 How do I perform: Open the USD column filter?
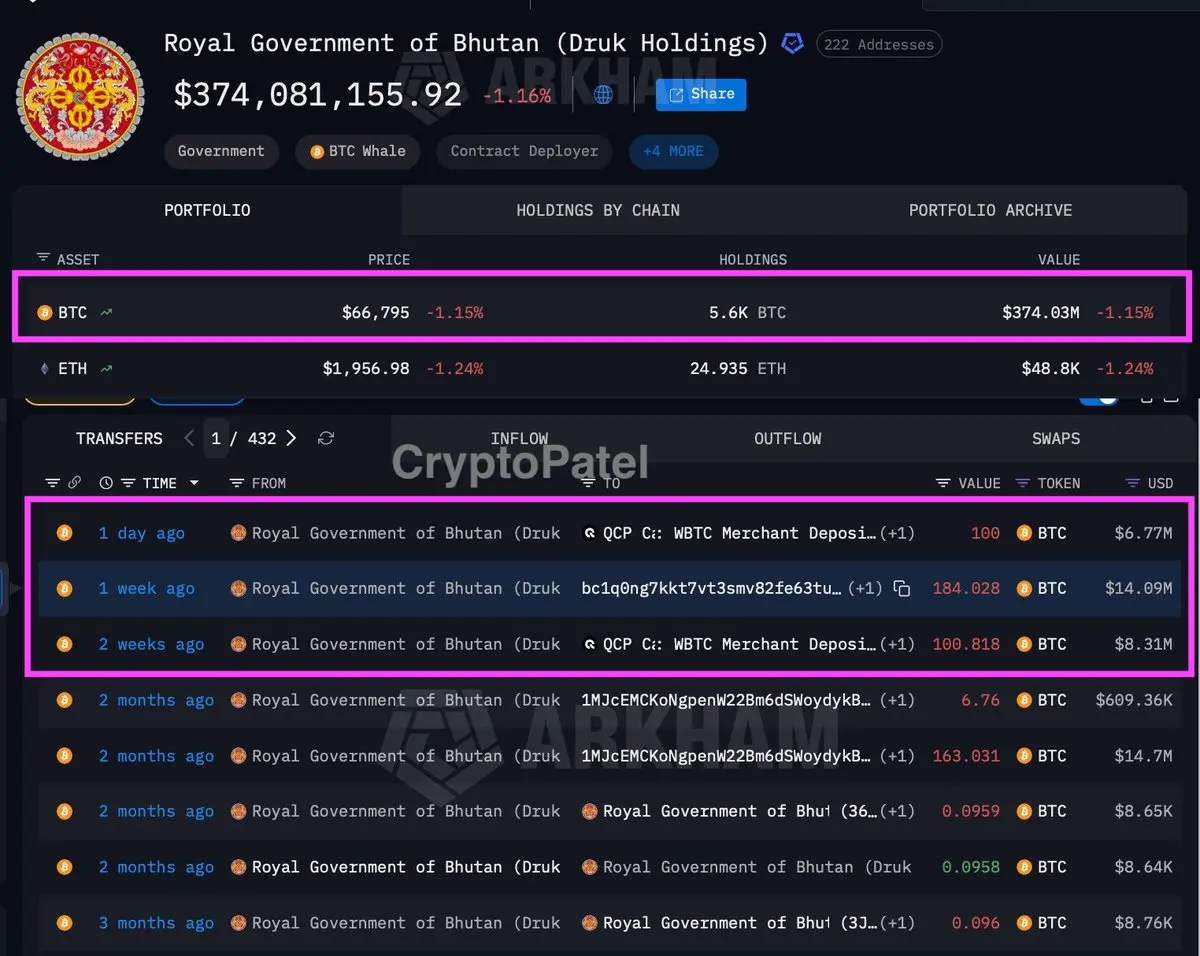[x=1132, y=483]
